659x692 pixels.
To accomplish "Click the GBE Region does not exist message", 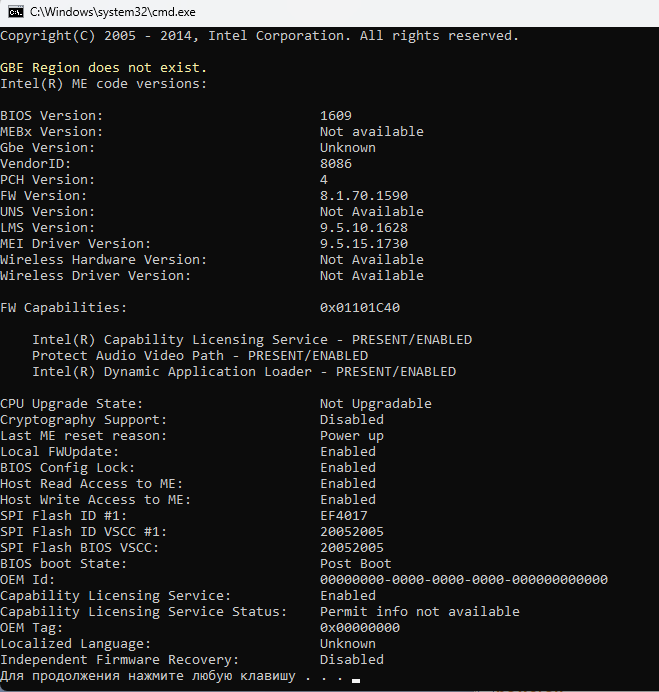I will (x=104, y=67).
